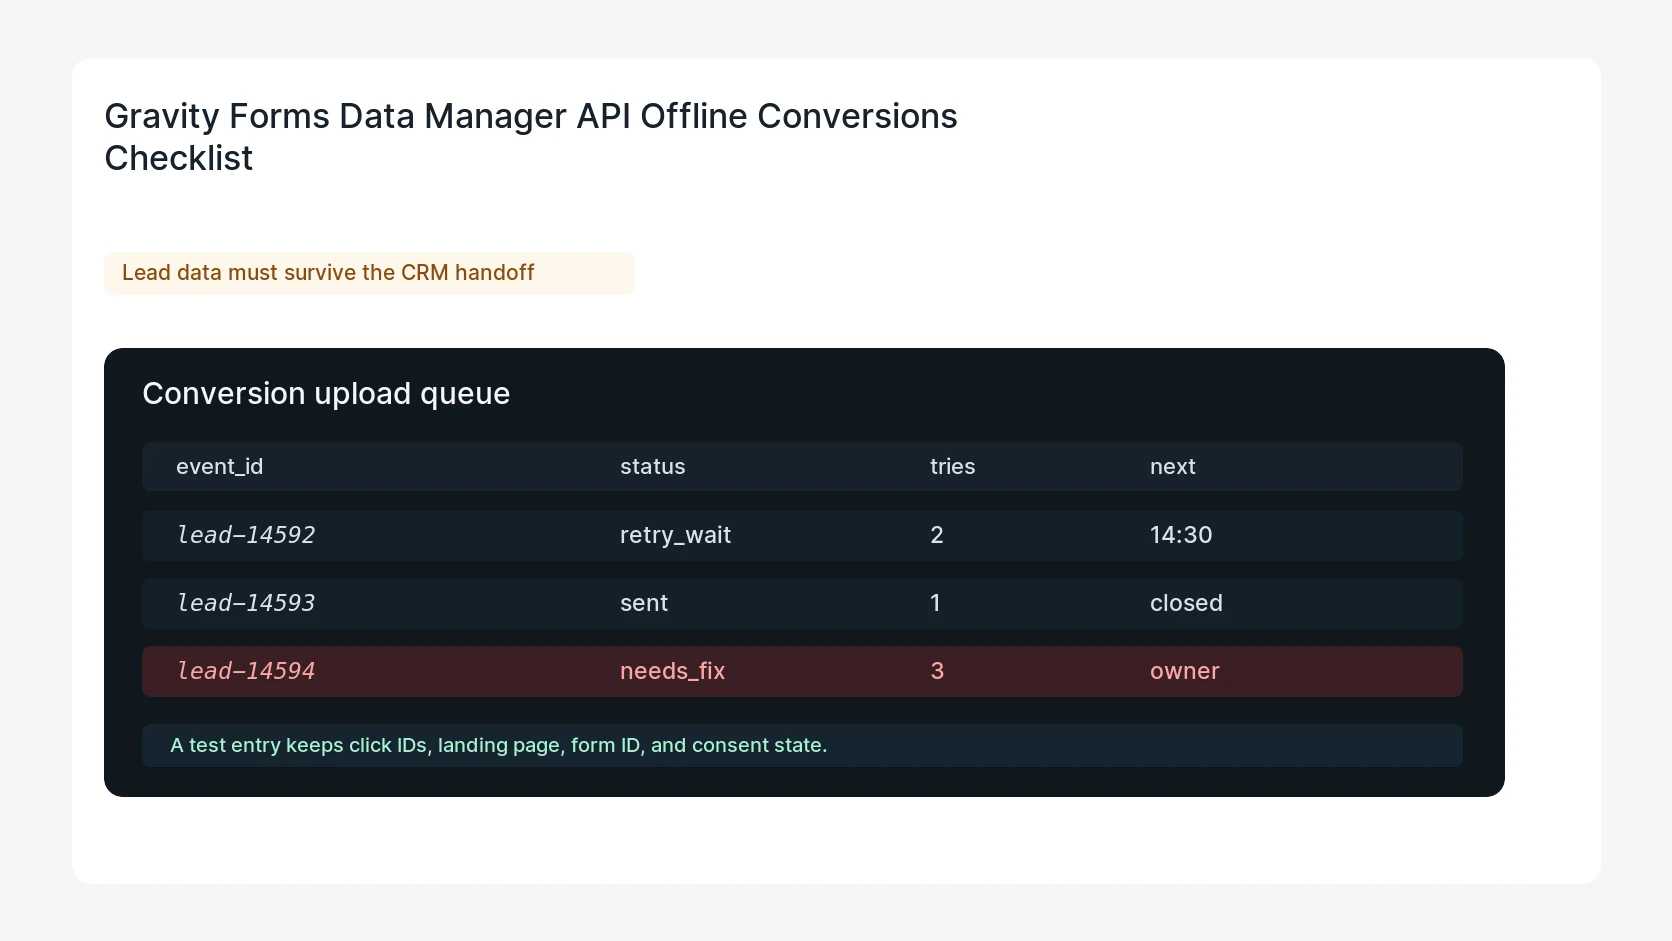Click the 'needs_fix' status cell
This screenshot has width=1672, height=941.
672,671
